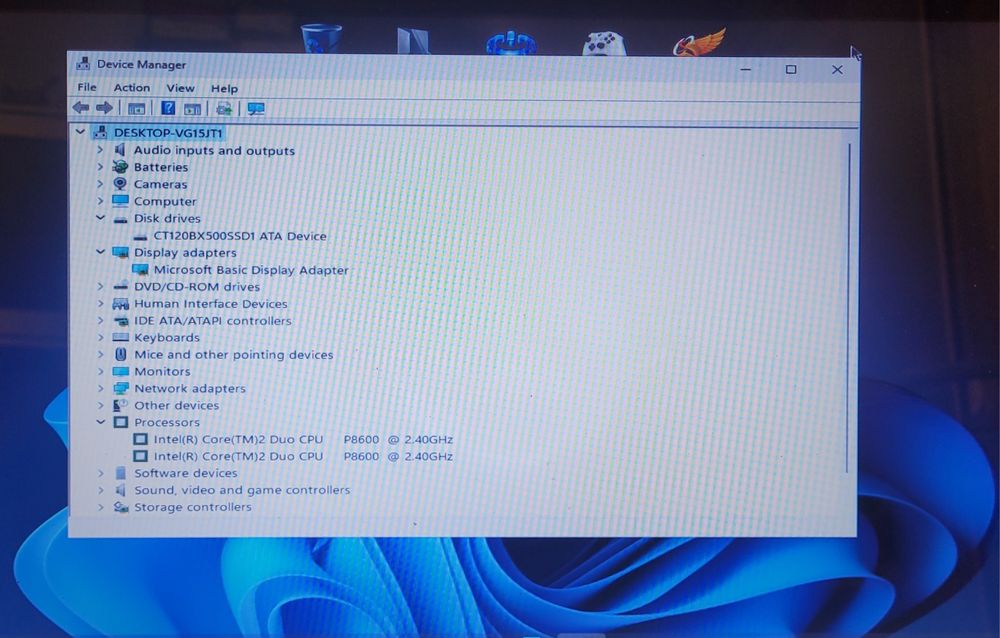
Task: Click the Device Manager title bar icon
Action: [83, 64]
